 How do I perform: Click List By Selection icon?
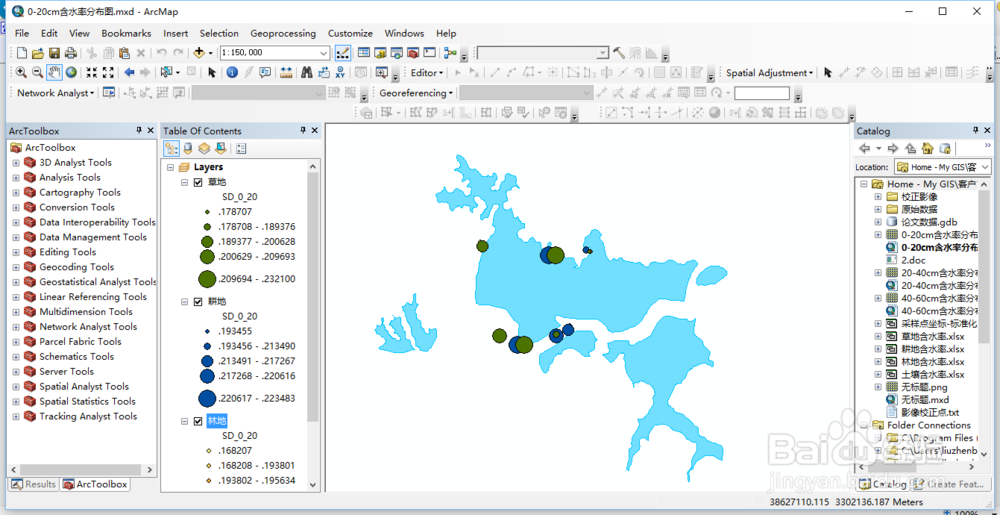point(220,149)
